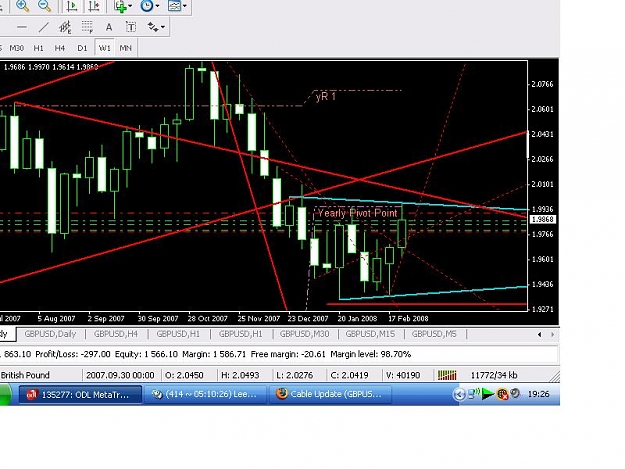The image size is (625, 469).
Task: Open the GBPUSD,M5 chart tab
Action: point(434,334)
